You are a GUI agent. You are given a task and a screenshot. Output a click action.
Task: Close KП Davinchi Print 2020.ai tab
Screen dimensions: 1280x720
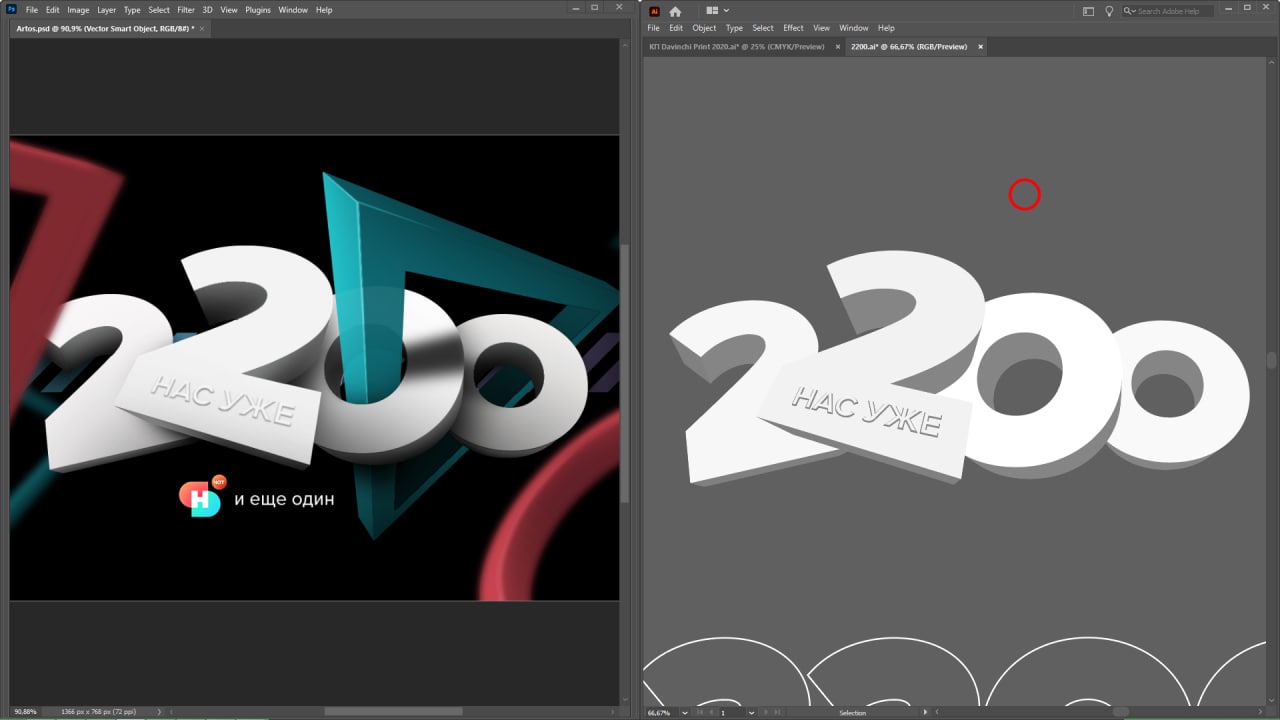tap(838, 47)
